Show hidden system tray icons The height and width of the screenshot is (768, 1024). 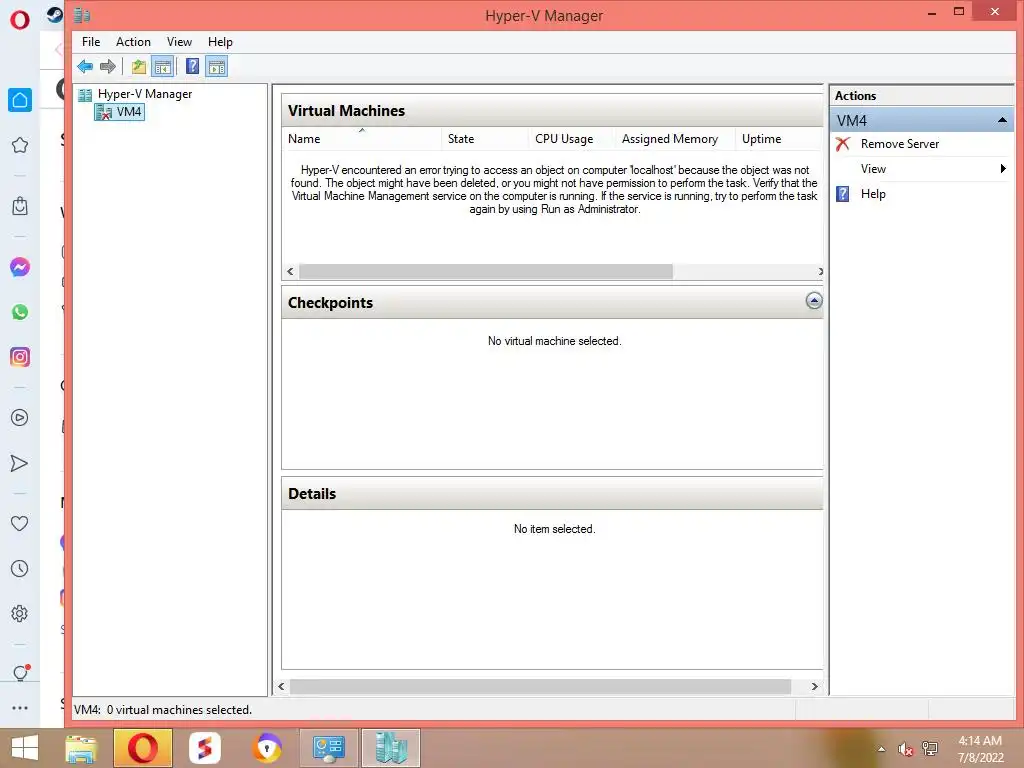pos(881,749)
